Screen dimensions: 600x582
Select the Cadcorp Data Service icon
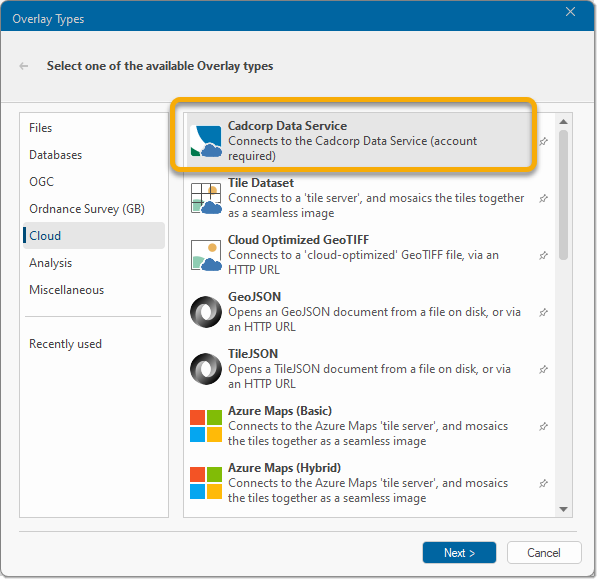tap(206, 141)
